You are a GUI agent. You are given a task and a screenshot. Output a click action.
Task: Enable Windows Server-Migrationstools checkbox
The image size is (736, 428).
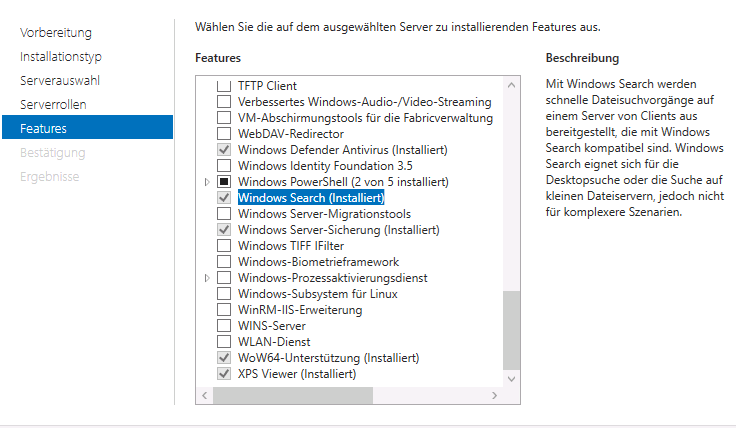224,214
